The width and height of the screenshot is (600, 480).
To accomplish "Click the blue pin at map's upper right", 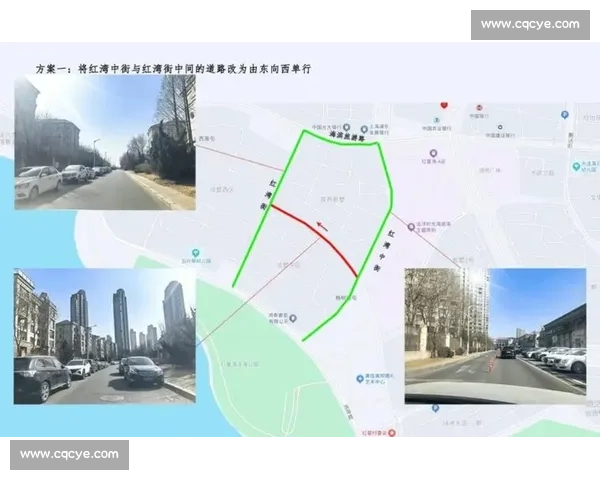I will pos(565,114).
